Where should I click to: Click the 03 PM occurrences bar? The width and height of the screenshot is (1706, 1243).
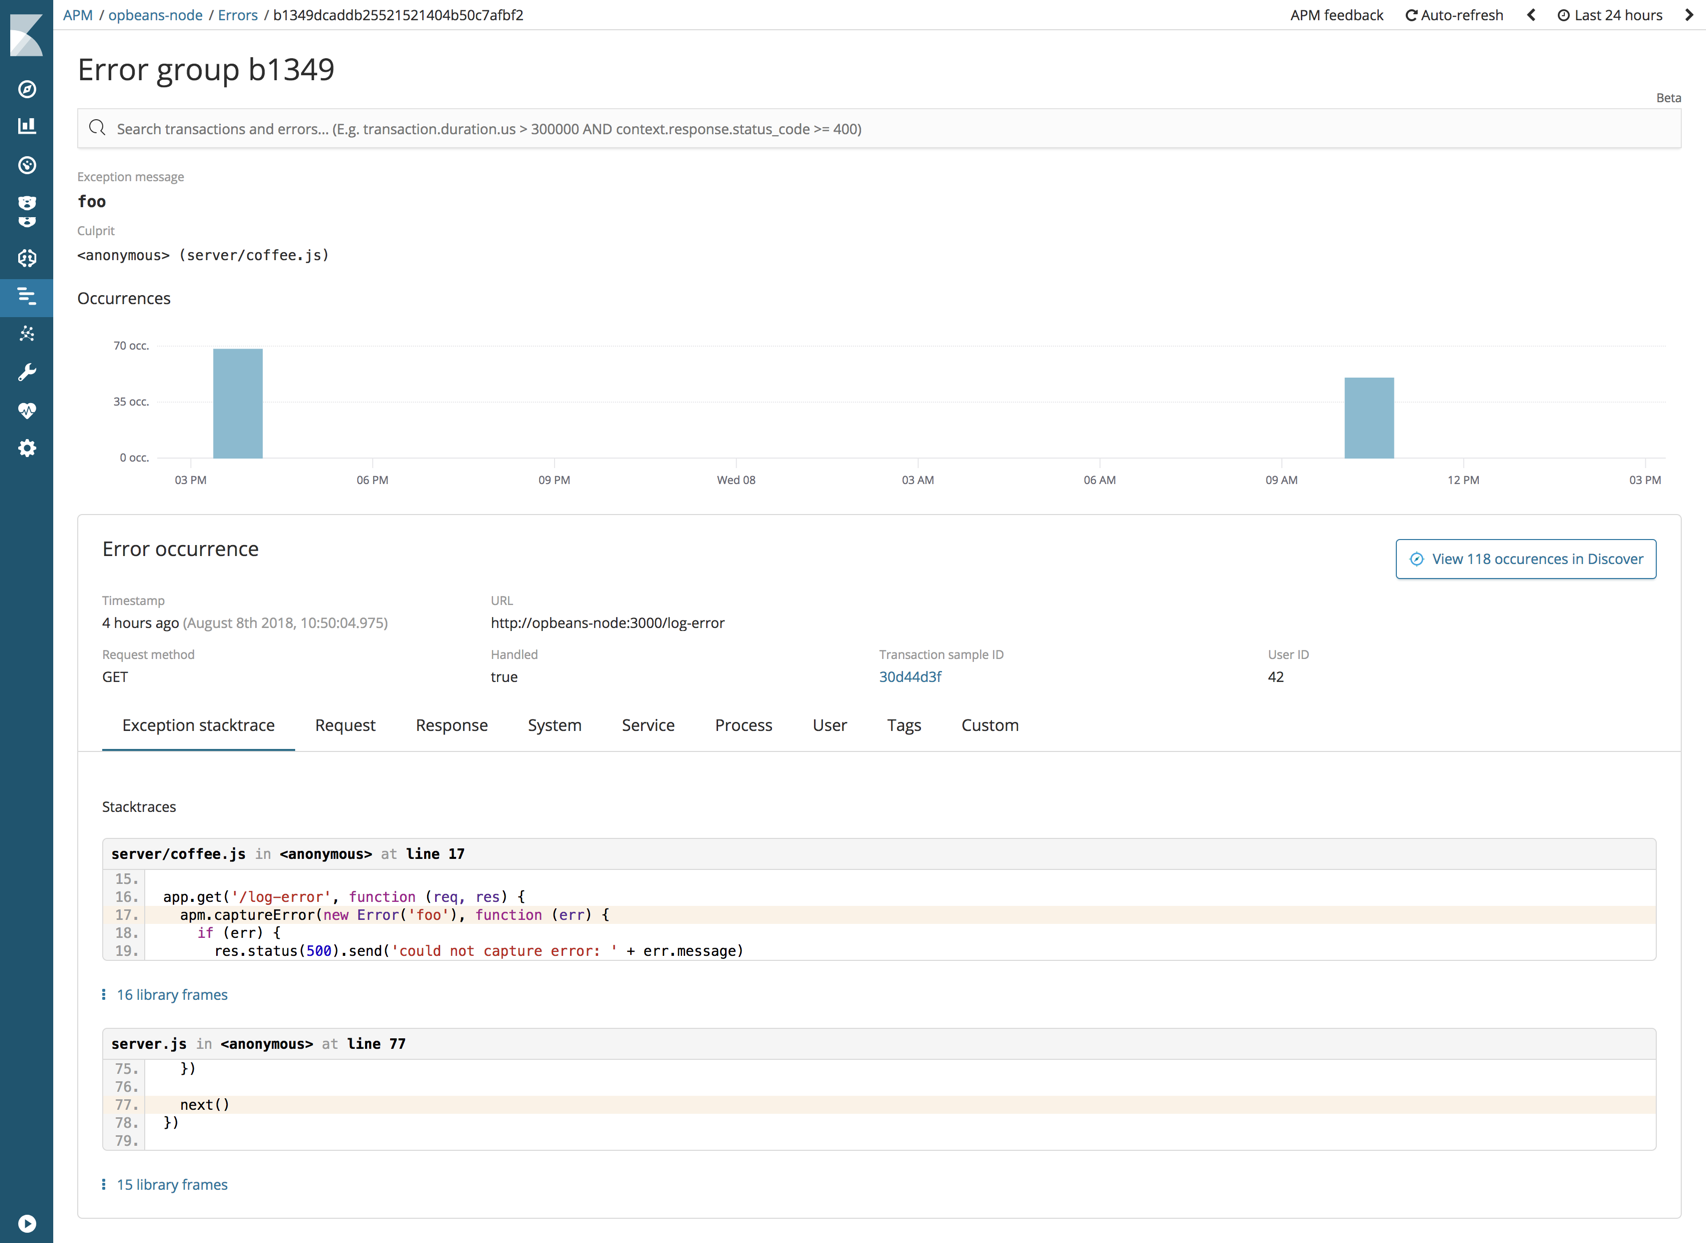[x=238, y=403]
